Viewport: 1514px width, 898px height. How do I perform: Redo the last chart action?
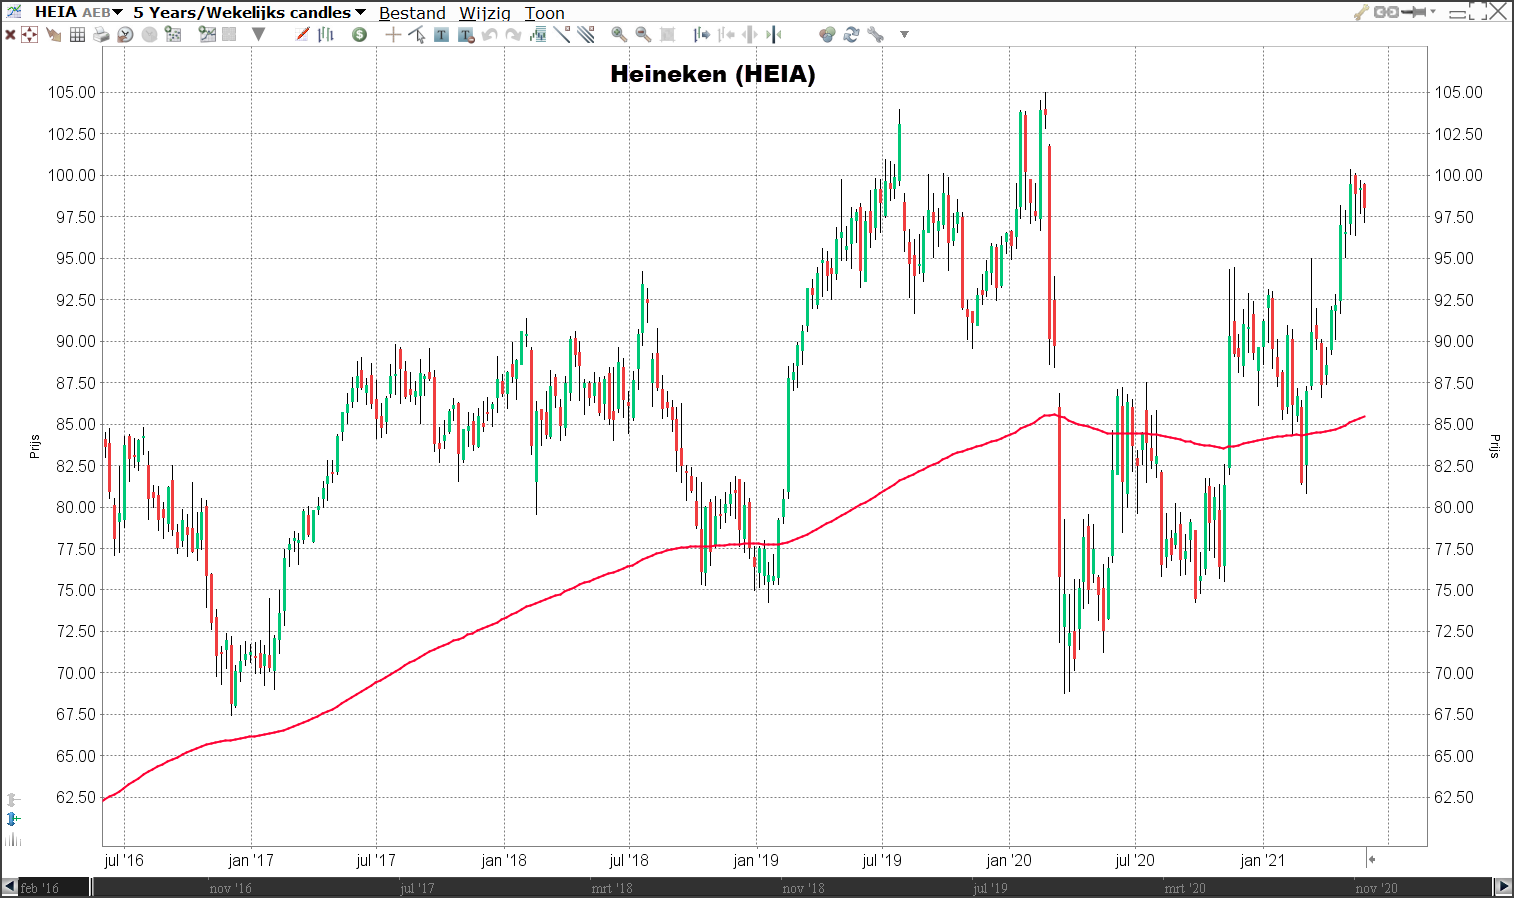click(x=513, y=35)
